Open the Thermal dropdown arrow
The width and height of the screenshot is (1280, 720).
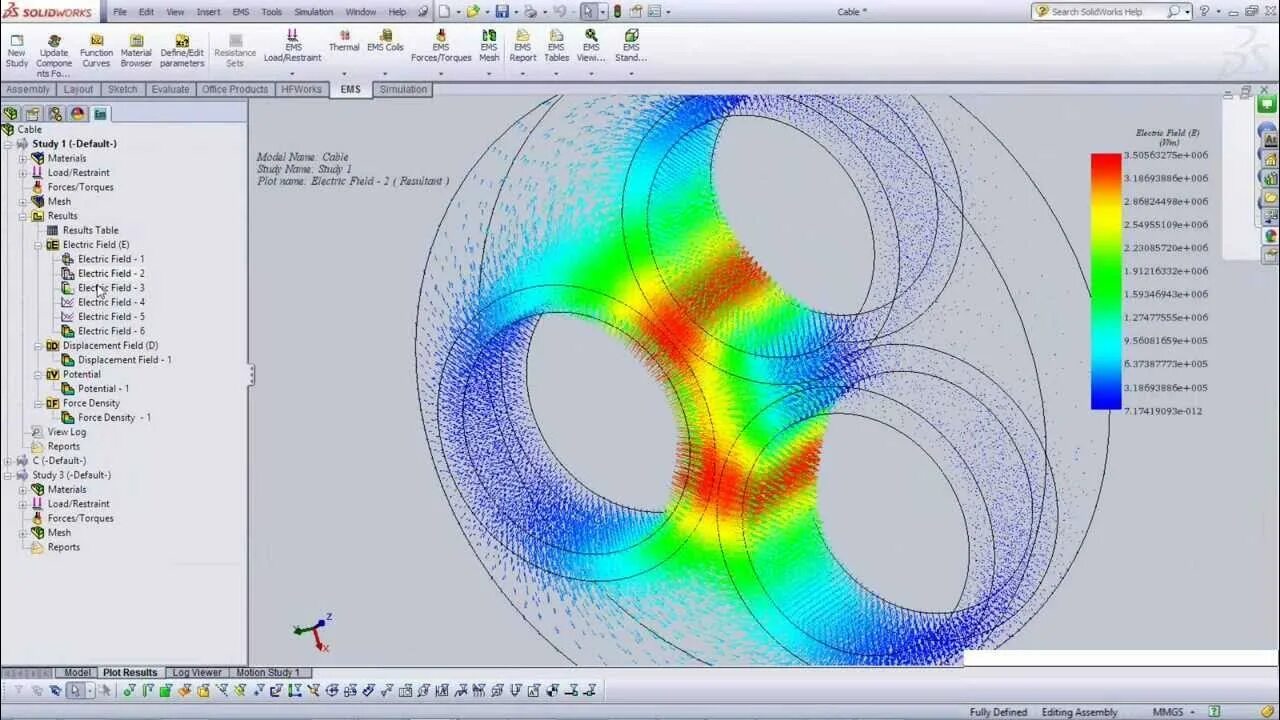point(344,73)
